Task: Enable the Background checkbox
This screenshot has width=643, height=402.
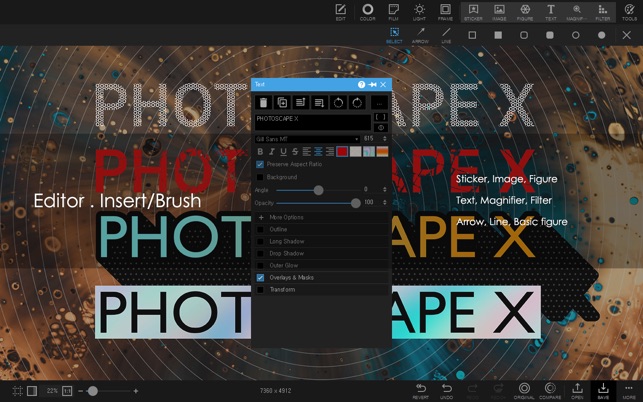Action: pos(260,177)
